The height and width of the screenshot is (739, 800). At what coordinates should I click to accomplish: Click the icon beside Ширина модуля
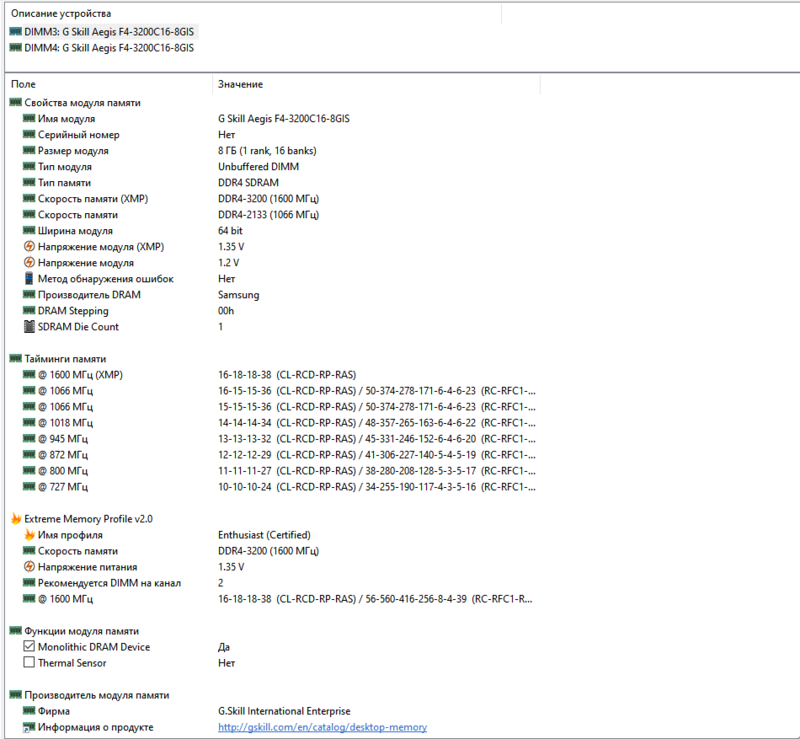tap(29, 231)
